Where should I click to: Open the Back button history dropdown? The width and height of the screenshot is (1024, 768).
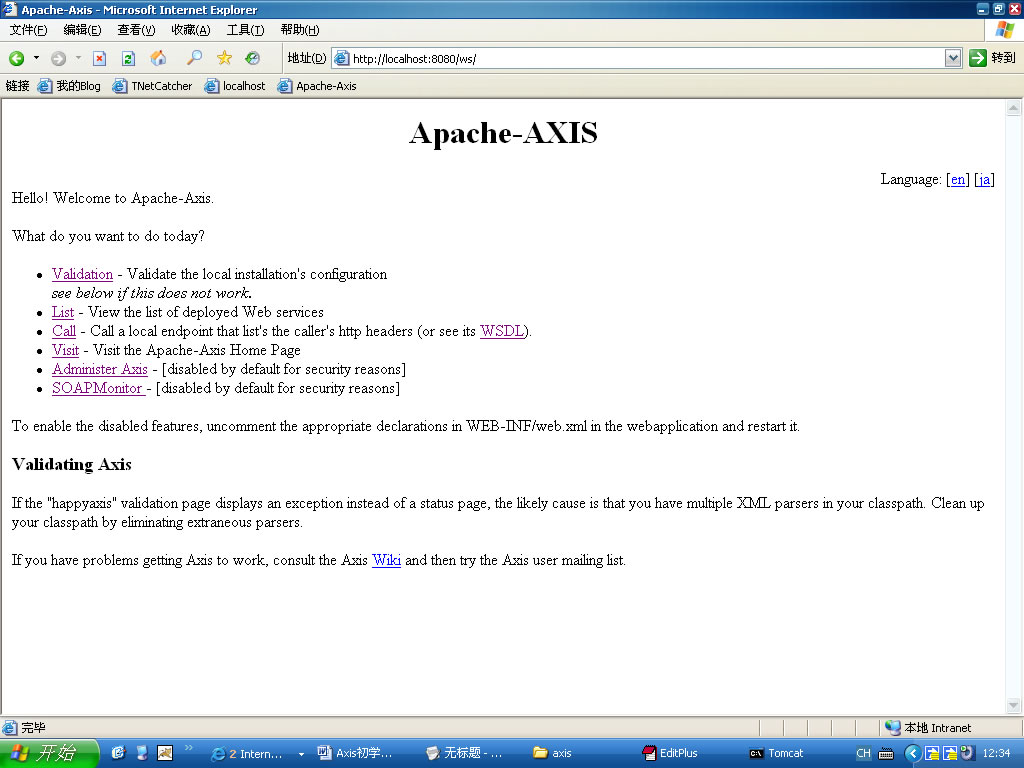[37, 58]
